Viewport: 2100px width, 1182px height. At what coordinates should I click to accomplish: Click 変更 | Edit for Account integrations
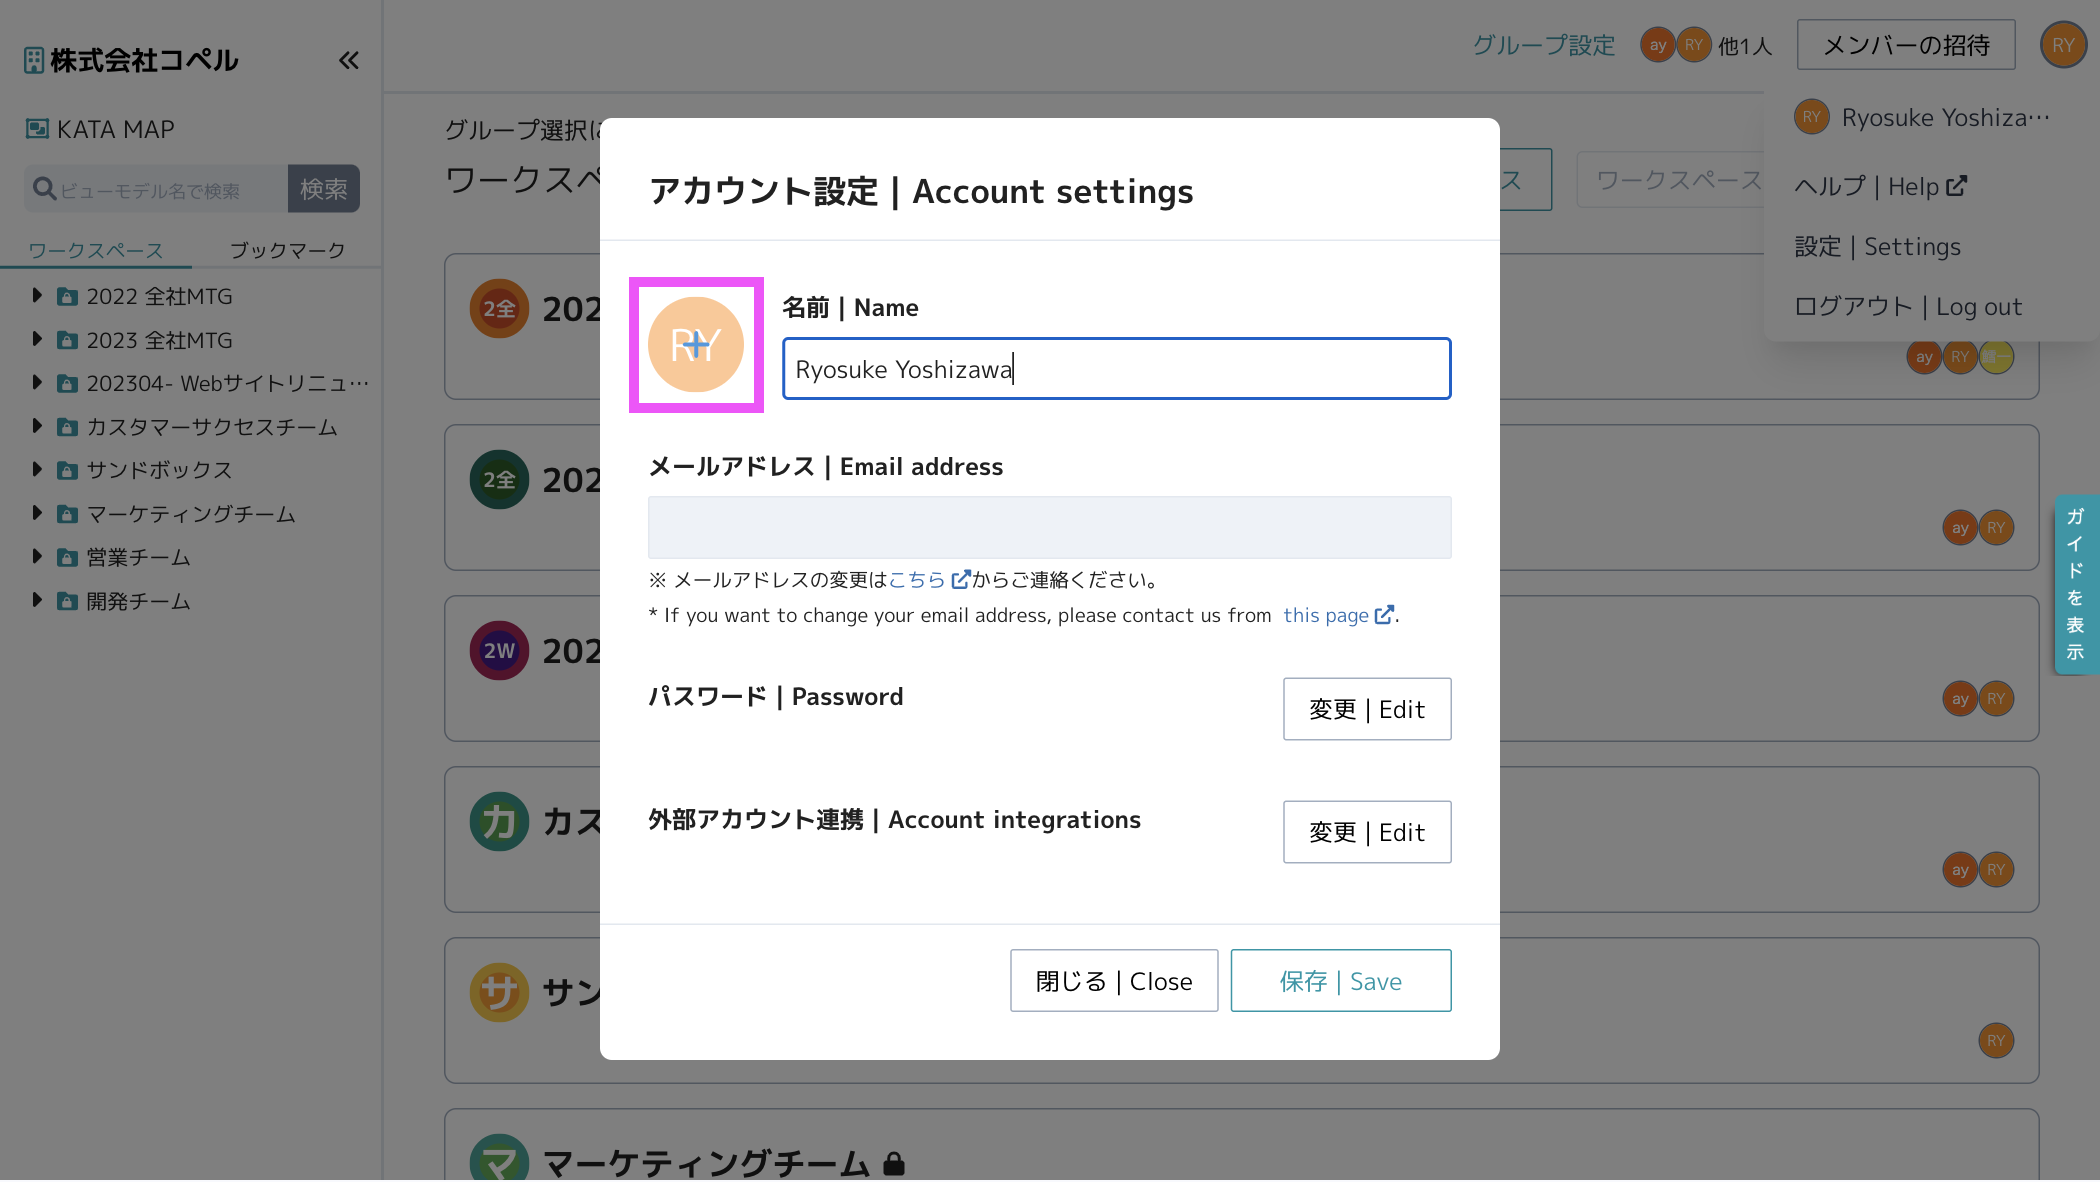tap(1367, 833)
